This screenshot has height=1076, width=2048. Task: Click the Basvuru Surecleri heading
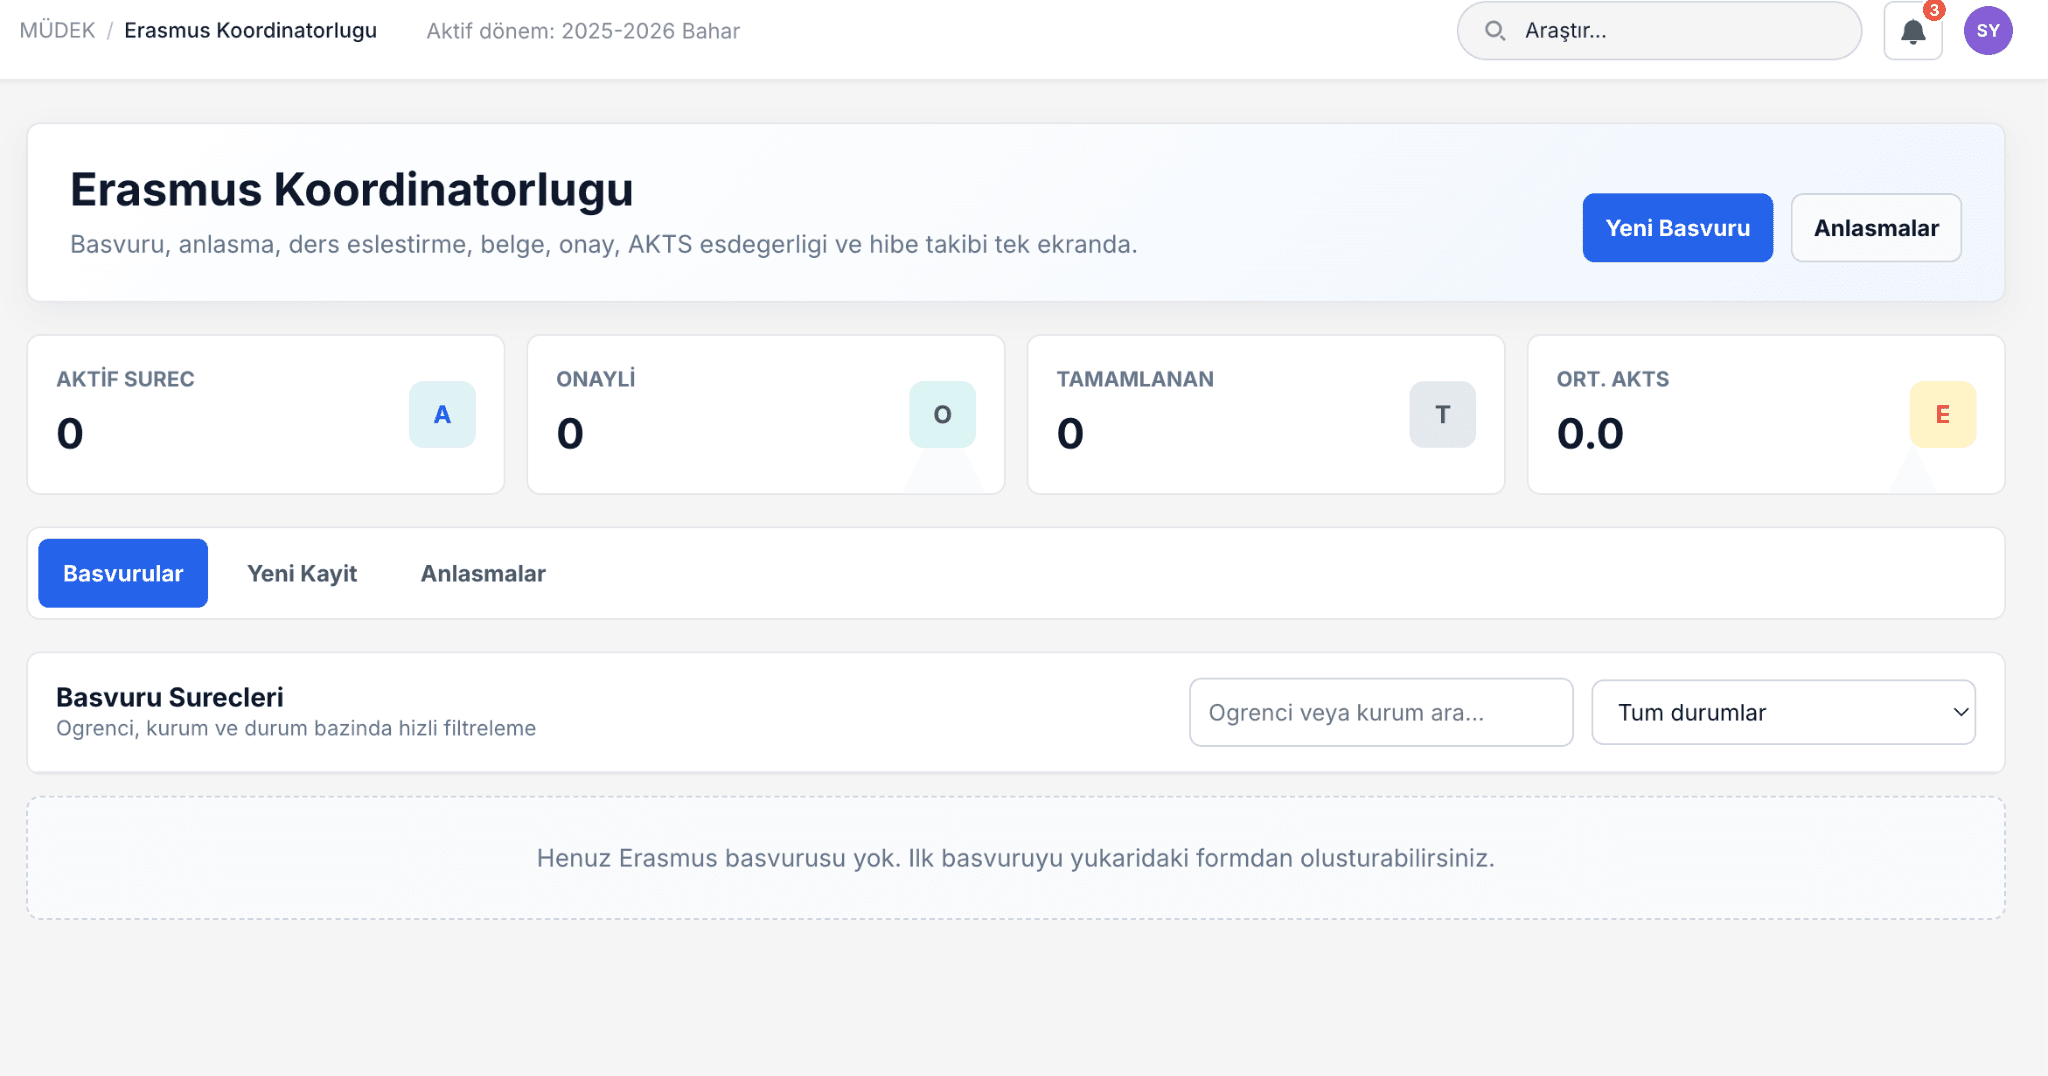click(170, 697)
